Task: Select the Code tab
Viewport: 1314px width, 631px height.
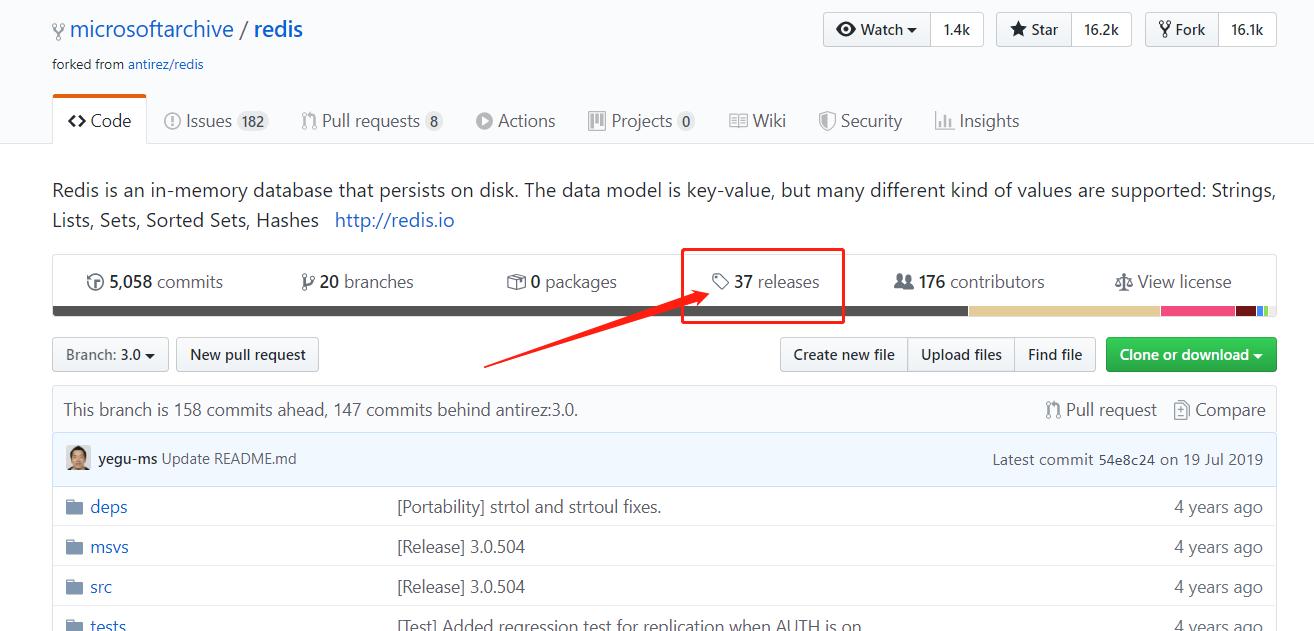Action: (99, 120)
